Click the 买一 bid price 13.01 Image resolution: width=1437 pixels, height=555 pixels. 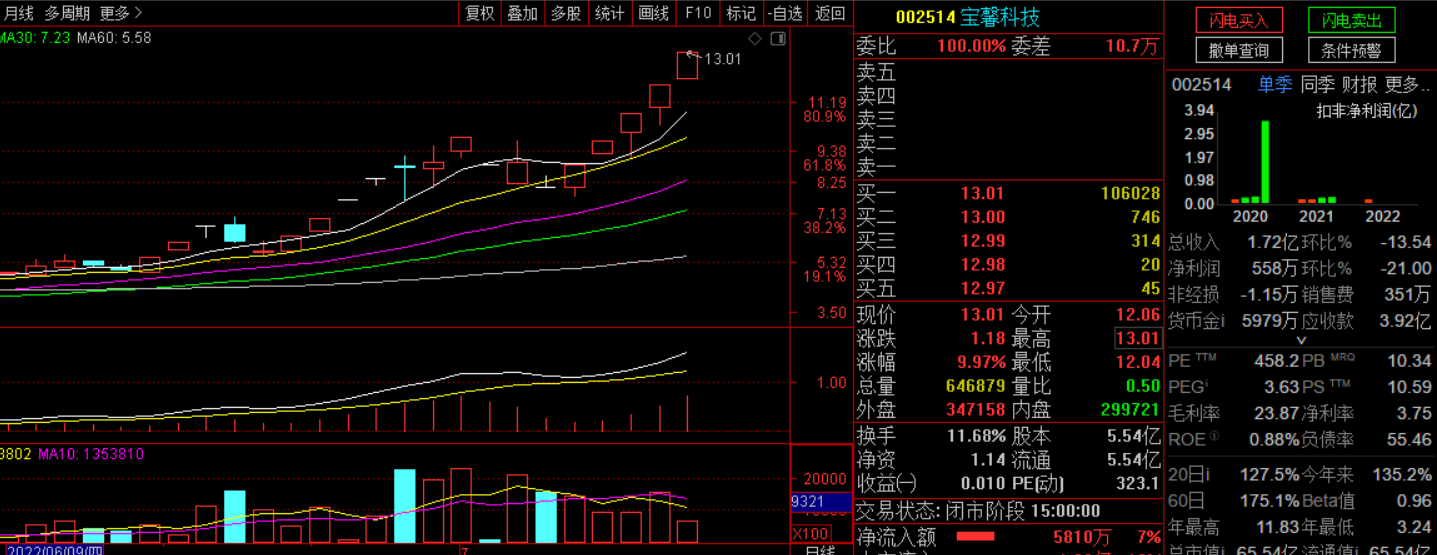pos(983,193)
